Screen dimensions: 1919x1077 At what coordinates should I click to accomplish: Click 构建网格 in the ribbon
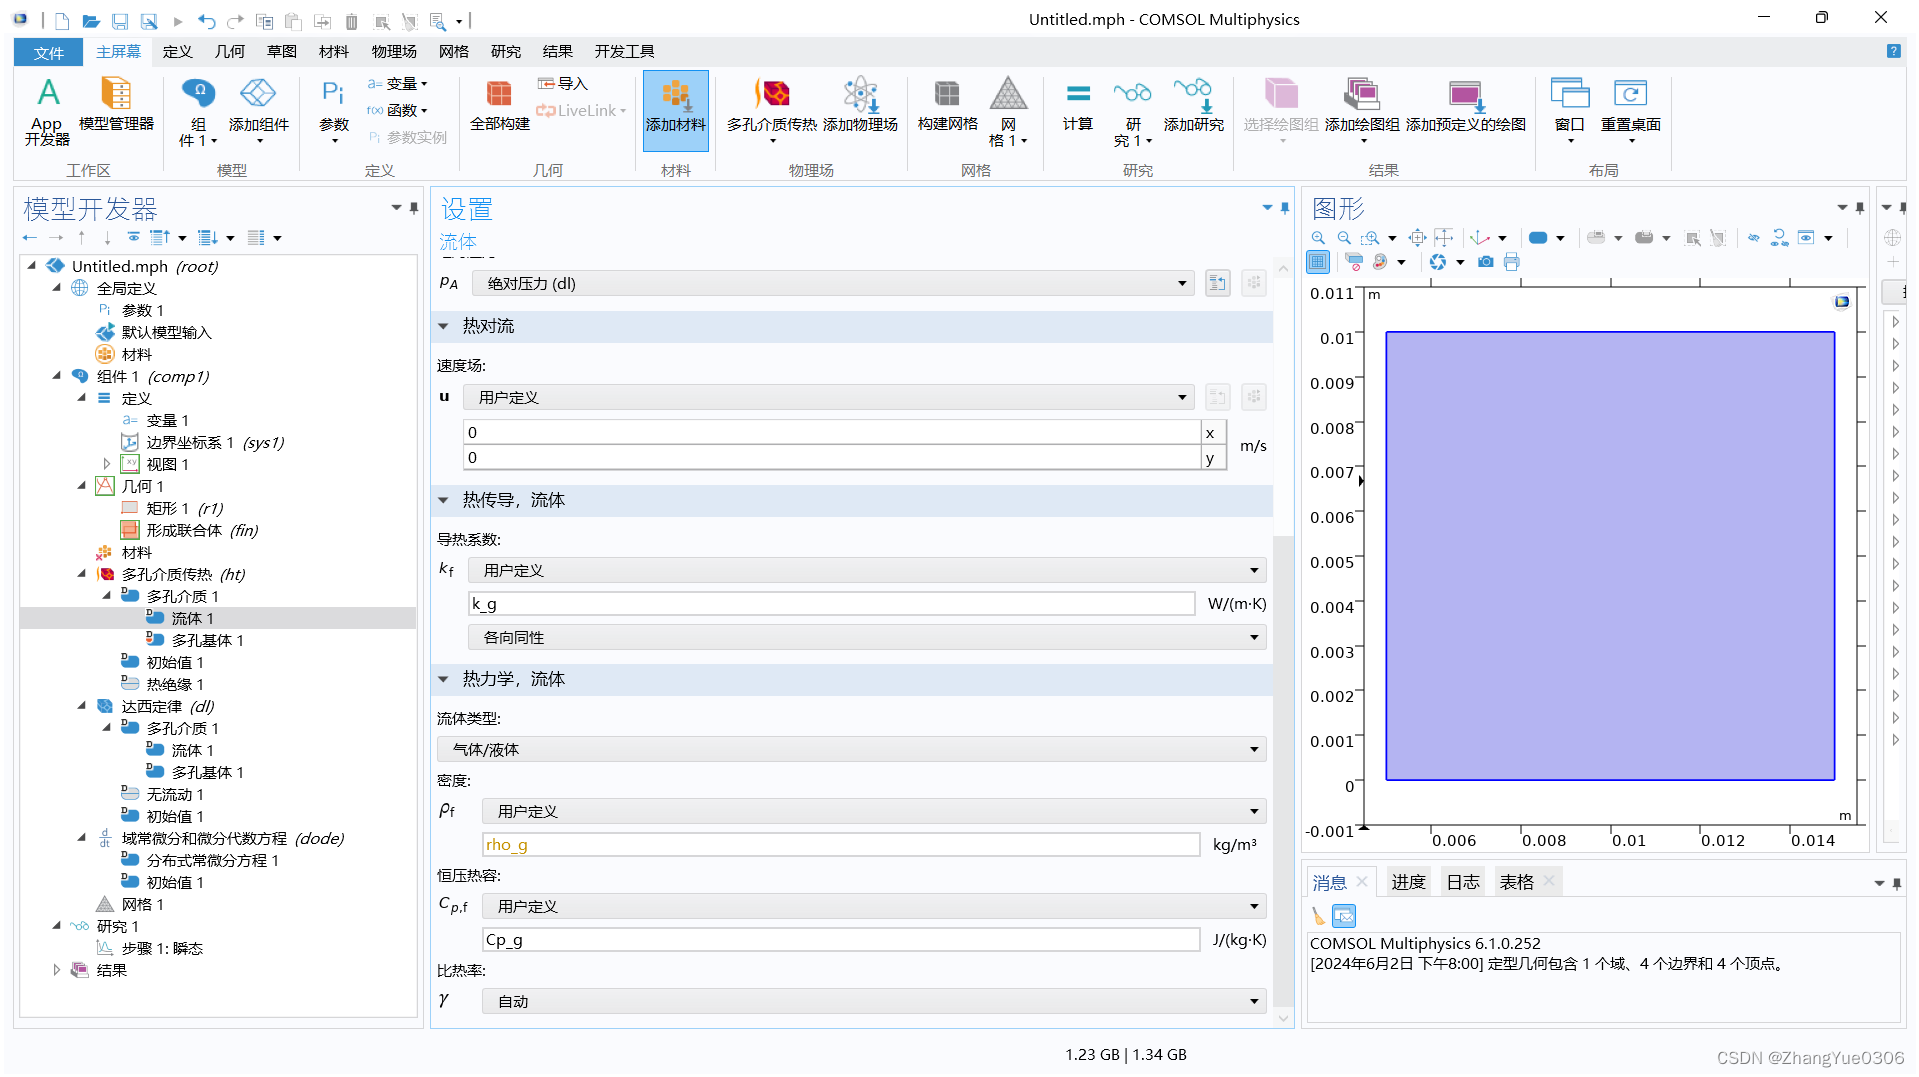(947, 104)
